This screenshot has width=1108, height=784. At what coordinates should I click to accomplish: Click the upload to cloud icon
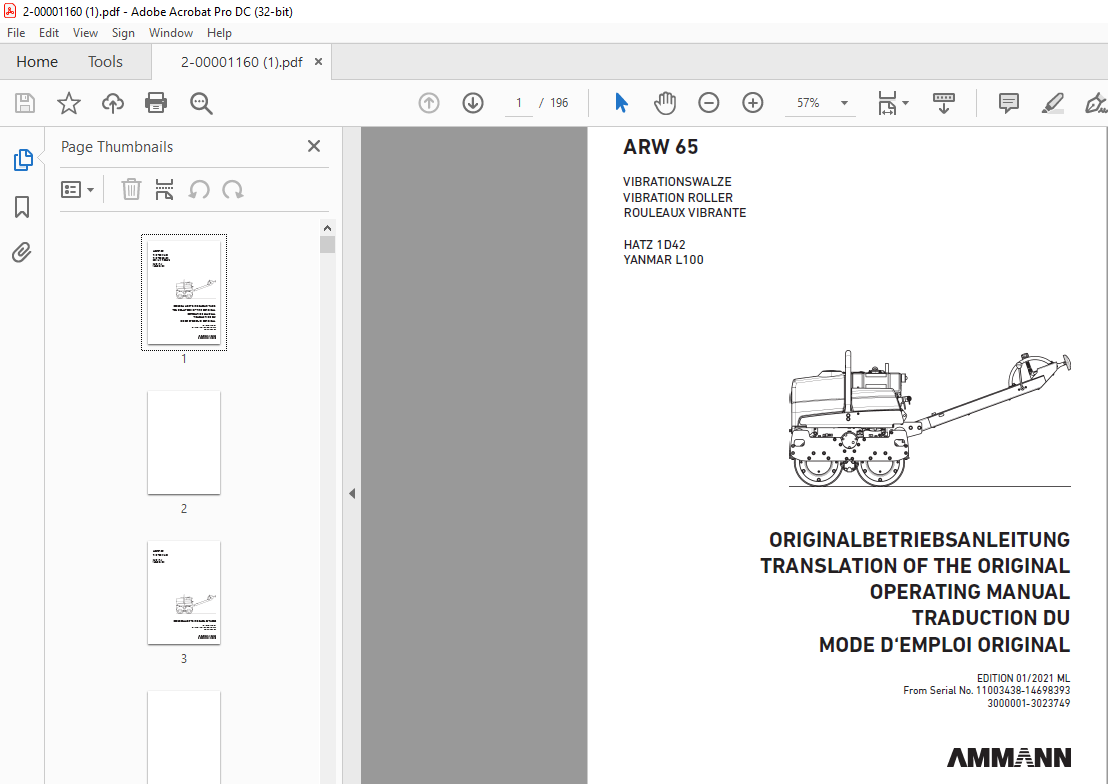pyautogui.click(x=112, y=103)
